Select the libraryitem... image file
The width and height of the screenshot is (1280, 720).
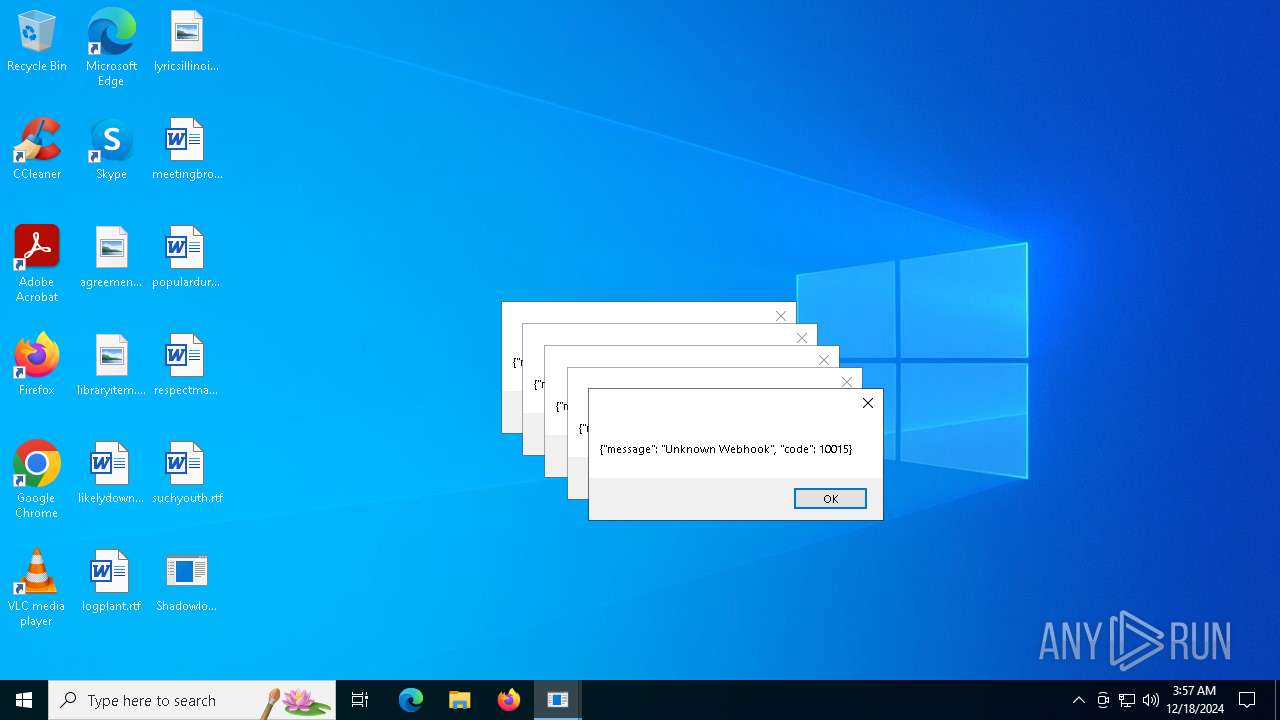pyautogui.click(x=111, y=365)
